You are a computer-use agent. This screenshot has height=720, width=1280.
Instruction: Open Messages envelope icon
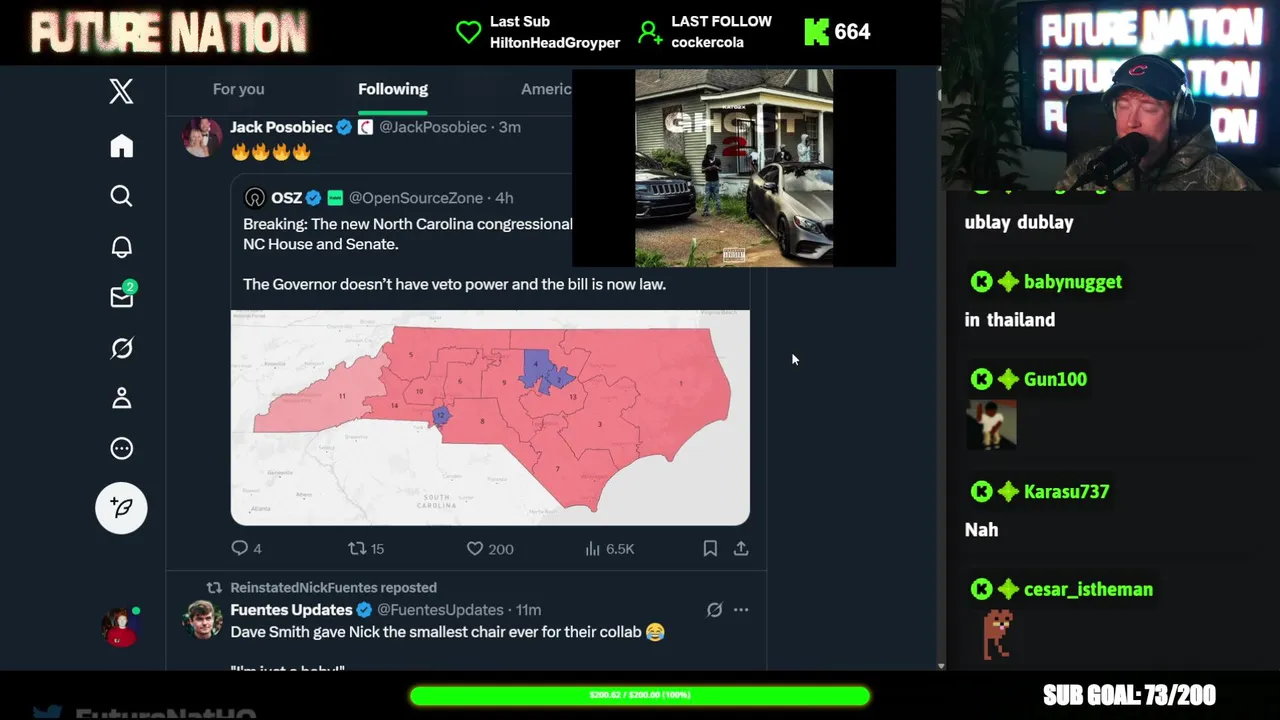123,295
